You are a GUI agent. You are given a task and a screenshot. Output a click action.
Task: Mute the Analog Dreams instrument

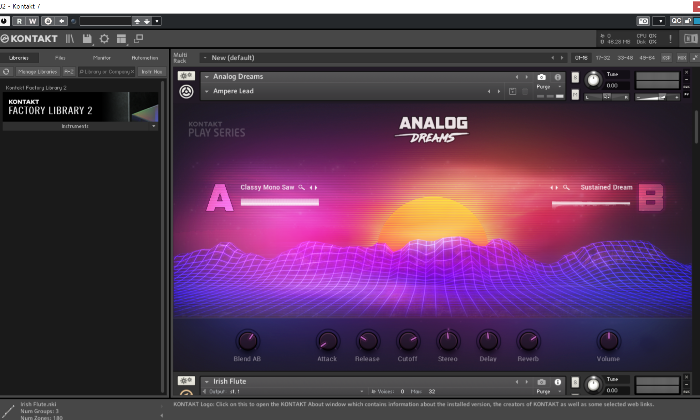pos(575,94)
